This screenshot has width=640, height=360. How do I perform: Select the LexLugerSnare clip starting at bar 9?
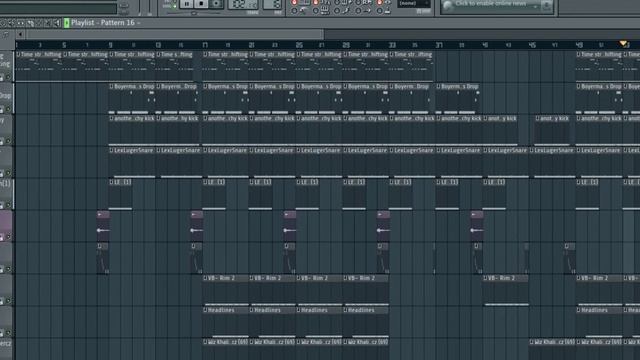click(132, 162)
